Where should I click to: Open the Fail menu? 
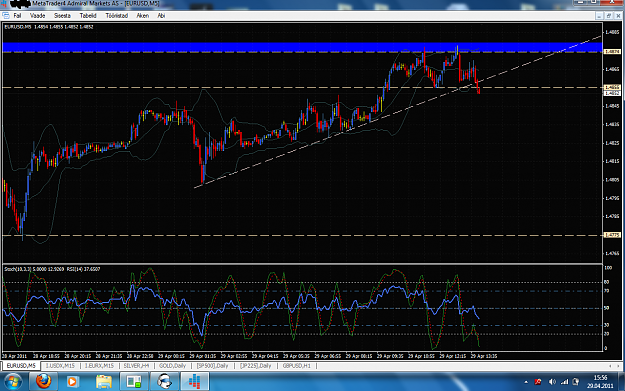(17, 16)
